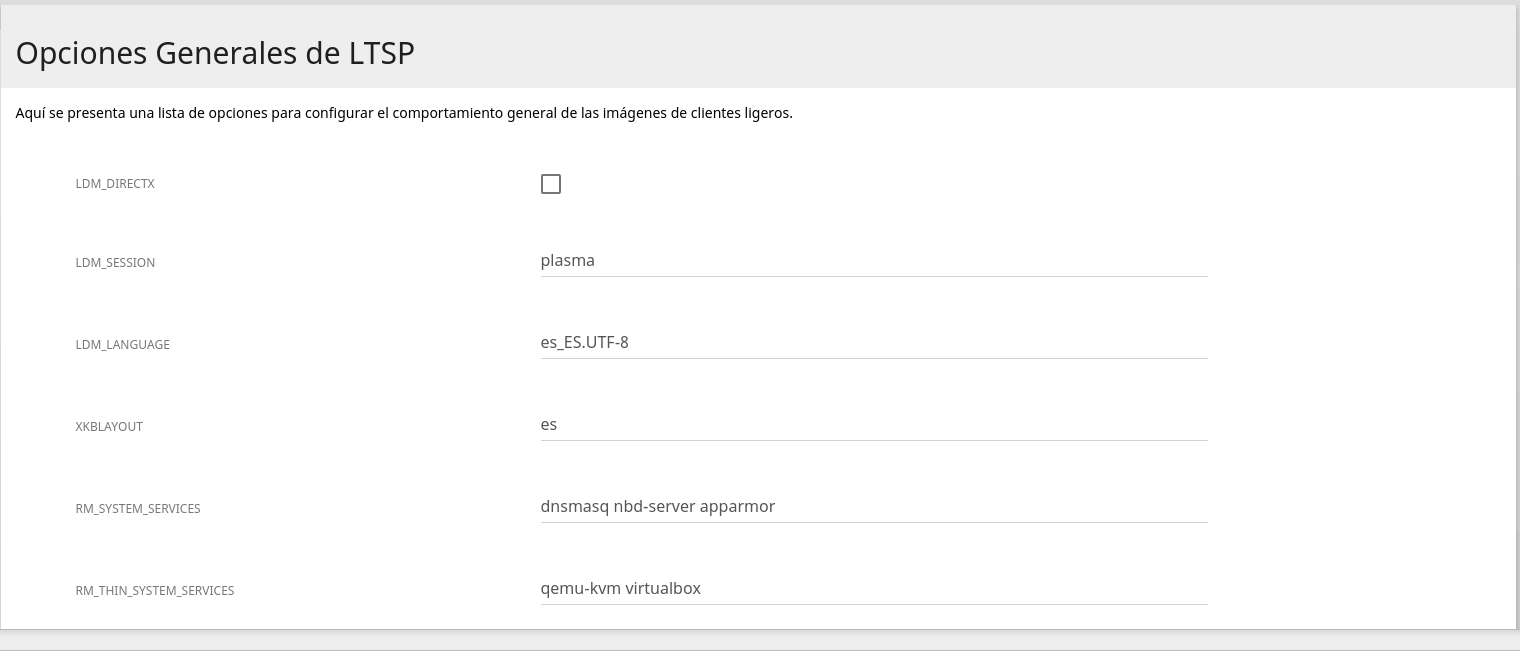Click the LDM_SESSION option label
The width and height of the screenshot is (1520, 651).
coord(115,263)
